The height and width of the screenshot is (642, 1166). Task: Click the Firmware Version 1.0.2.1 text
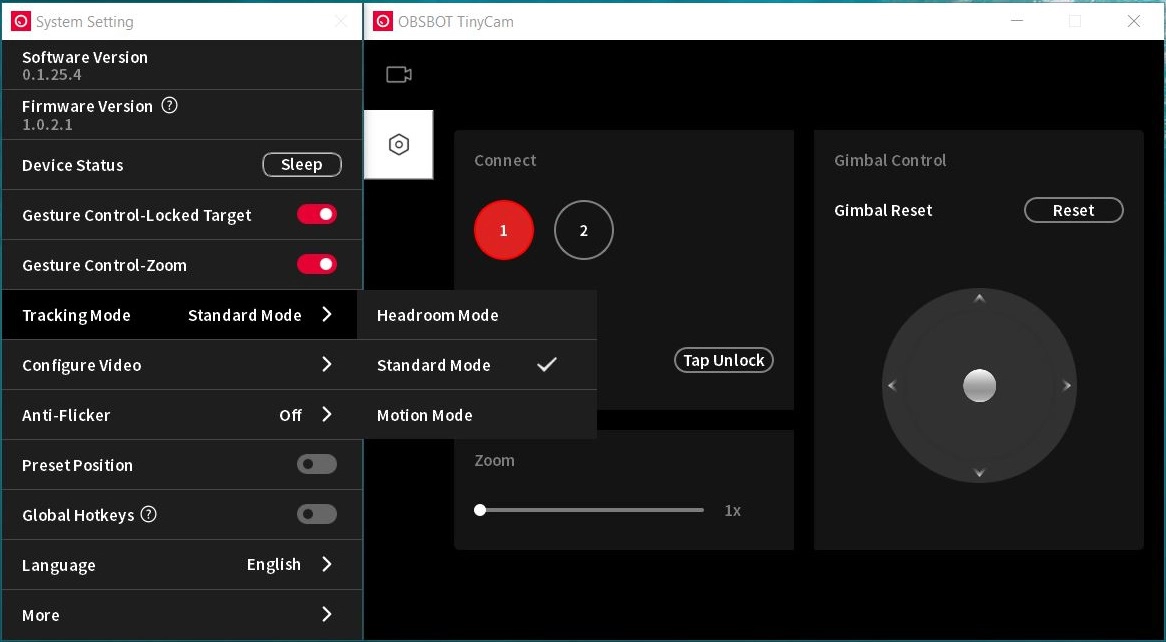pyautogui.click(x=48, y=124)
